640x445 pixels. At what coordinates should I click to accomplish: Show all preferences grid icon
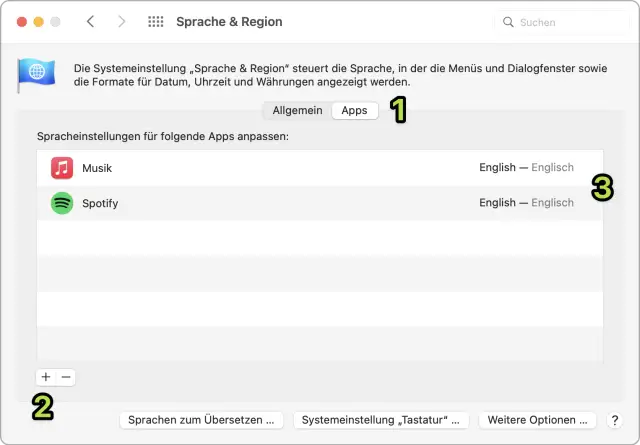click(x=156, y=22)
